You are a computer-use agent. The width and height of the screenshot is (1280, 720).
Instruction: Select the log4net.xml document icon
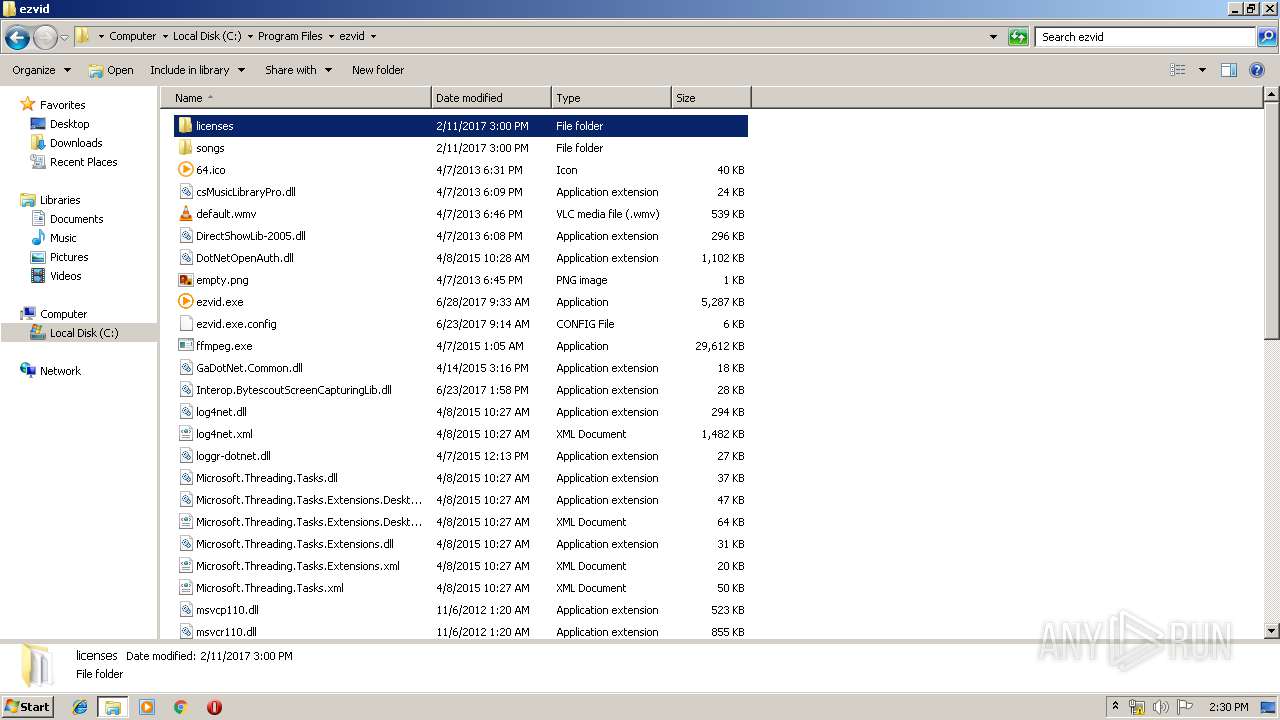[185, 434]
